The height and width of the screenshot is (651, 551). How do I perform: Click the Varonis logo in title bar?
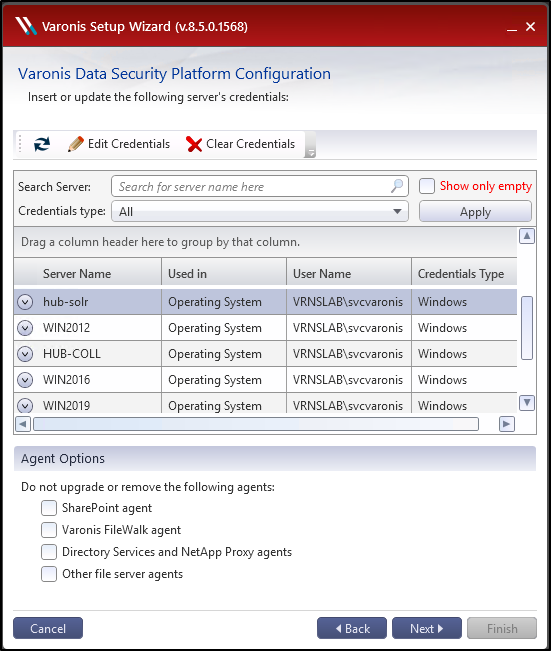26,26
